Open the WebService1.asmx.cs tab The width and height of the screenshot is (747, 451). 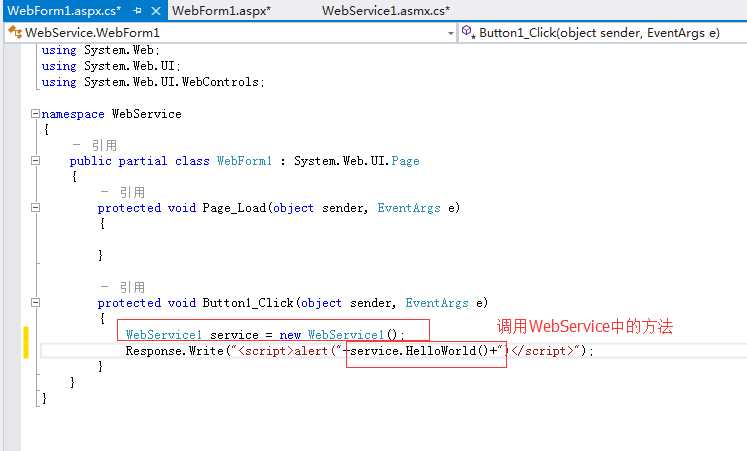click(x=386, y=10)
